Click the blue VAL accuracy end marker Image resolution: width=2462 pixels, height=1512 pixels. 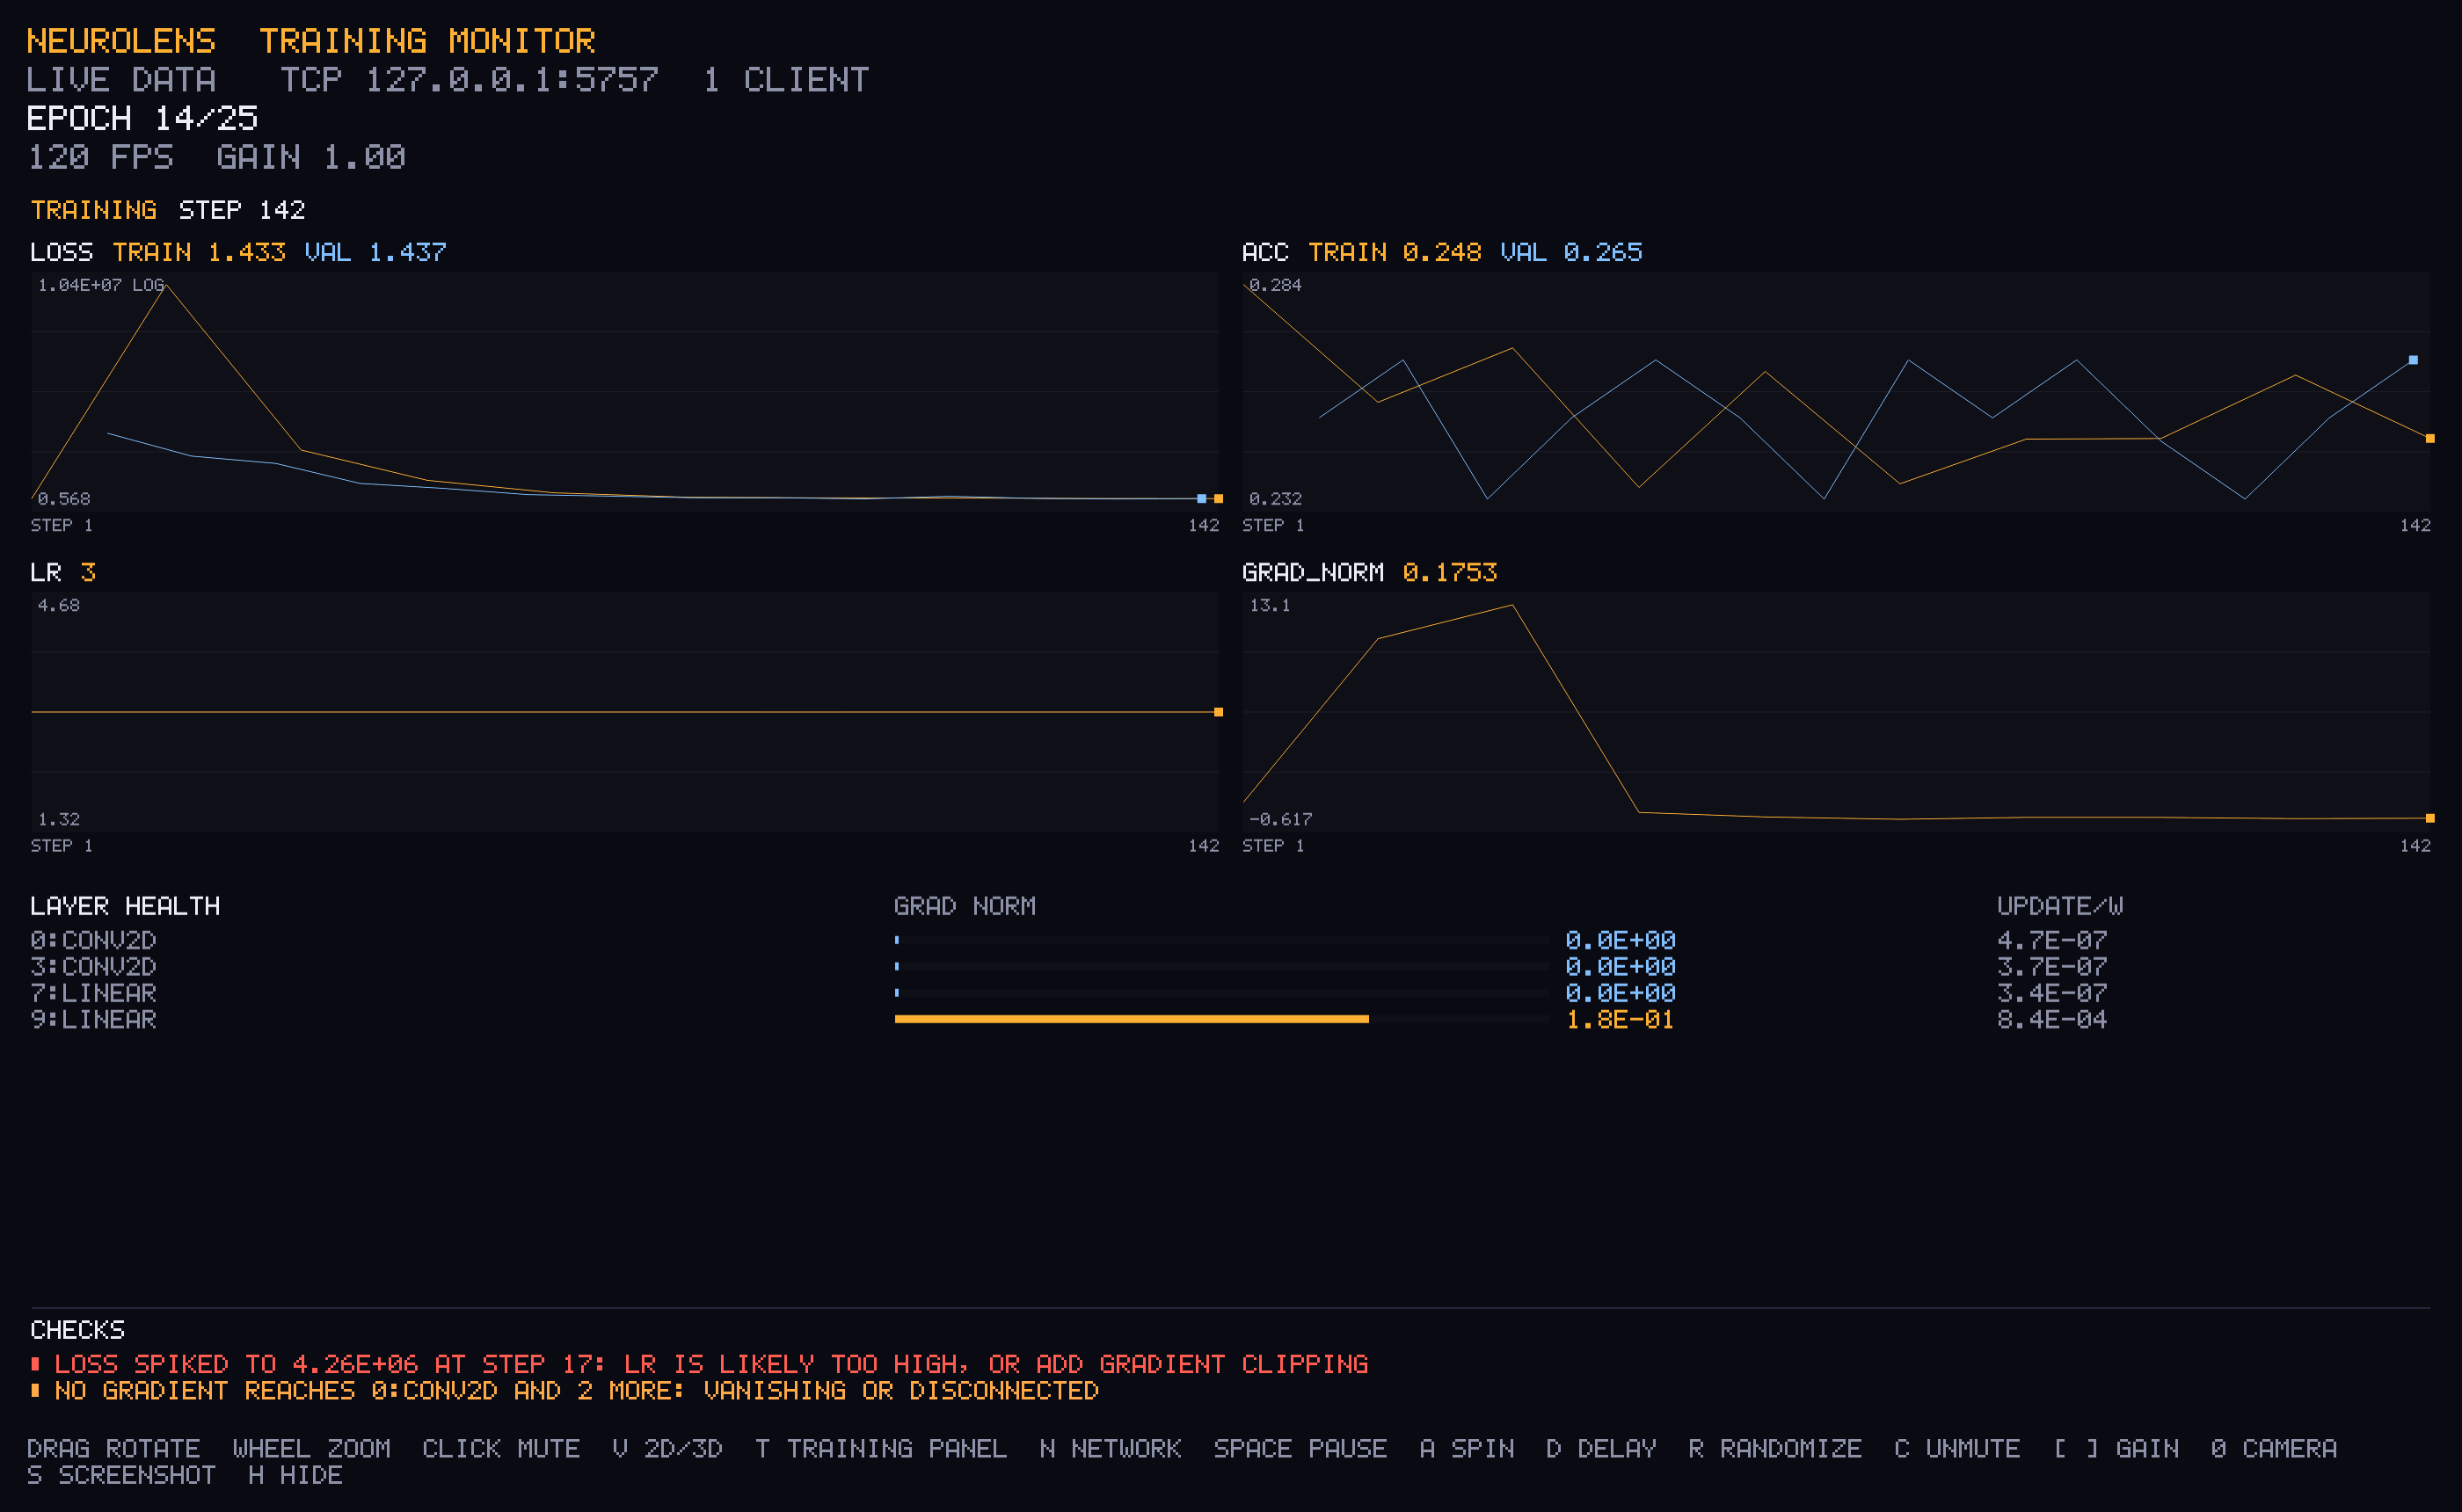[2413, 360]
